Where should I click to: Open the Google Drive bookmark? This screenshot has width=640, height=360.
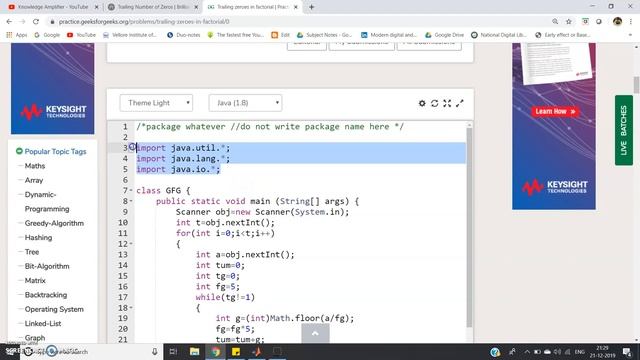pyautogui.click(x=444, y=35)
